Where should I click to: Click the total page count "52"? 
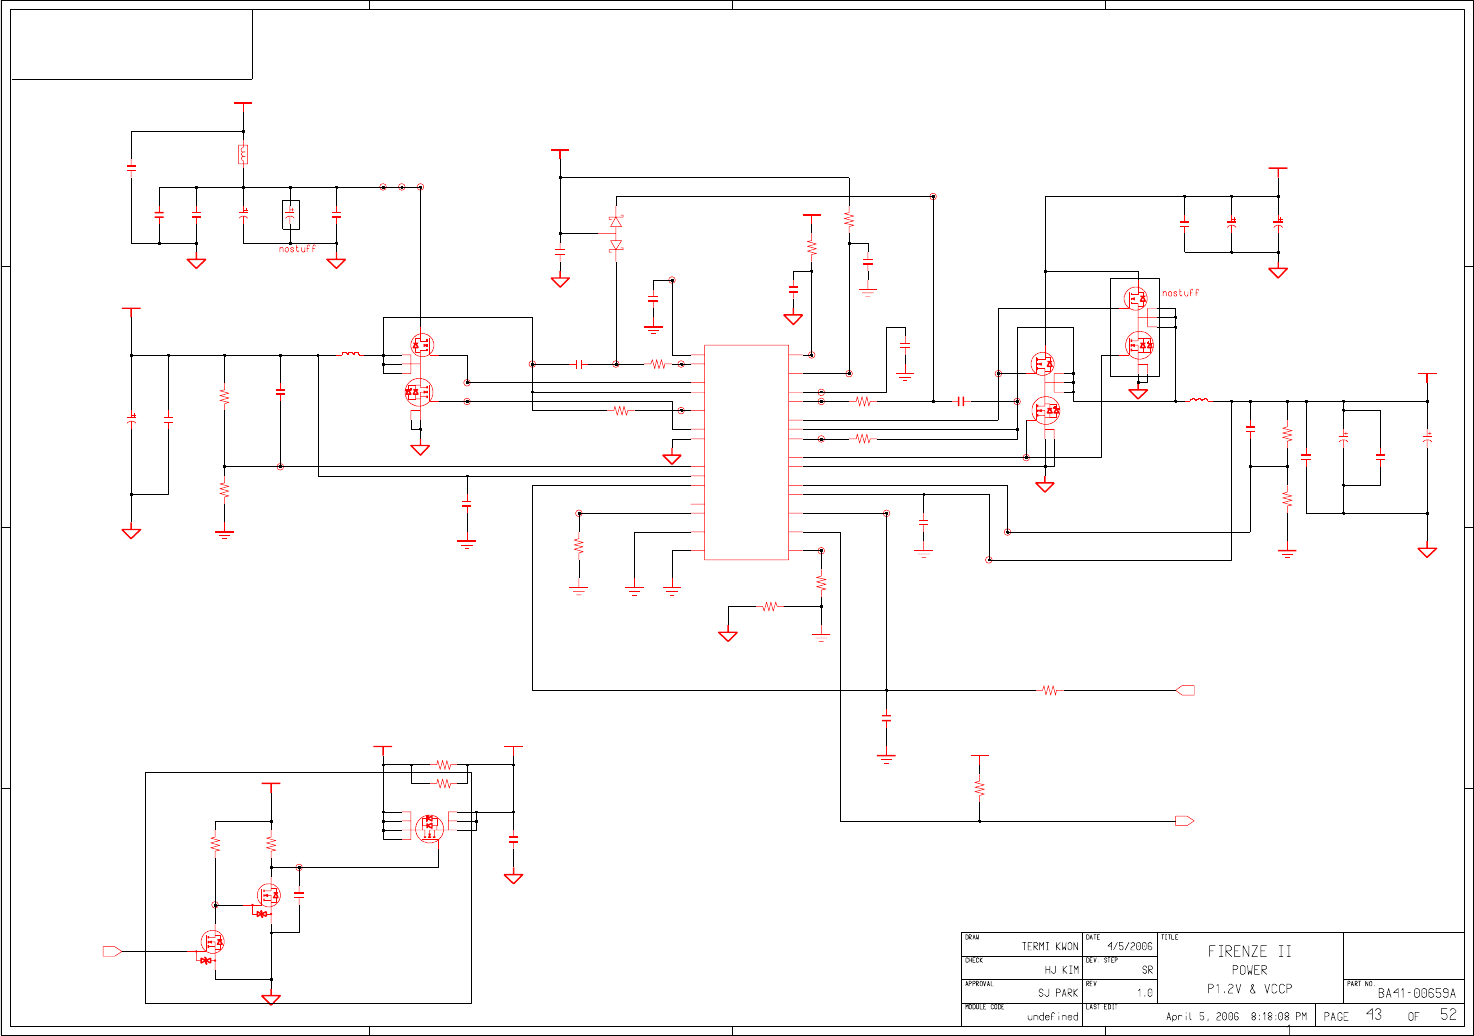pyautogui.click(x=1449, y=1015)
